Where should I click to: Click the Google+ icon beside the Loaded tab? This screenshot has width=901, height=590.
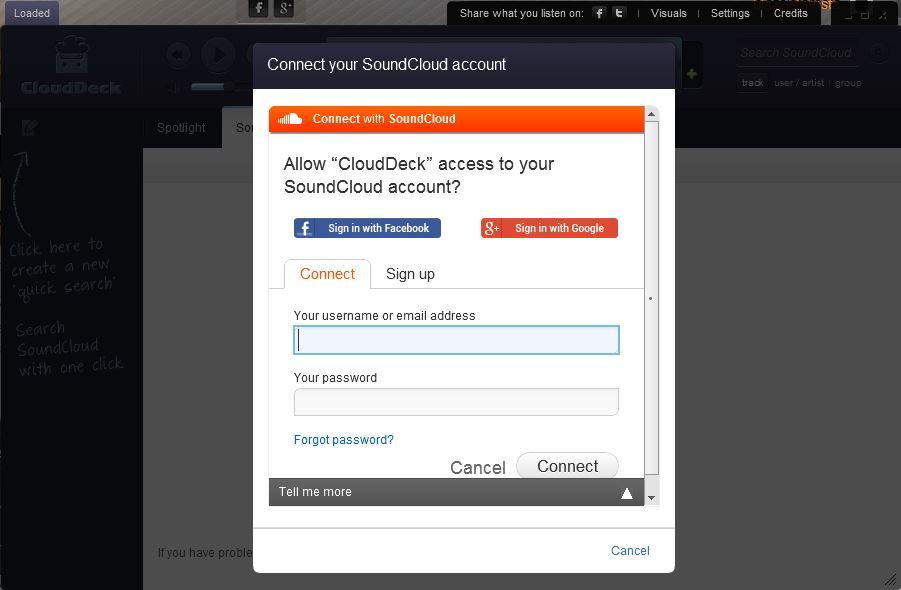pos(284,8)
